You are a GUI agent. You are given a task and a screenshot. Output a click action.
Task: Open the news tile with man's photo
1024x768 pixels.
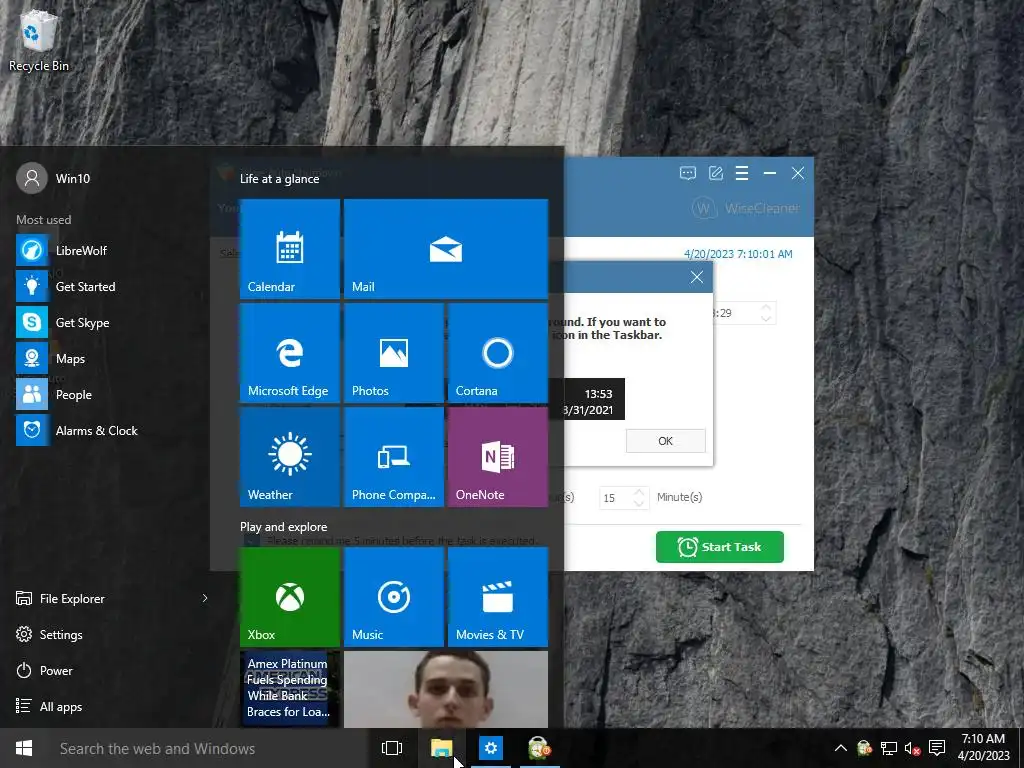point(446,689)
